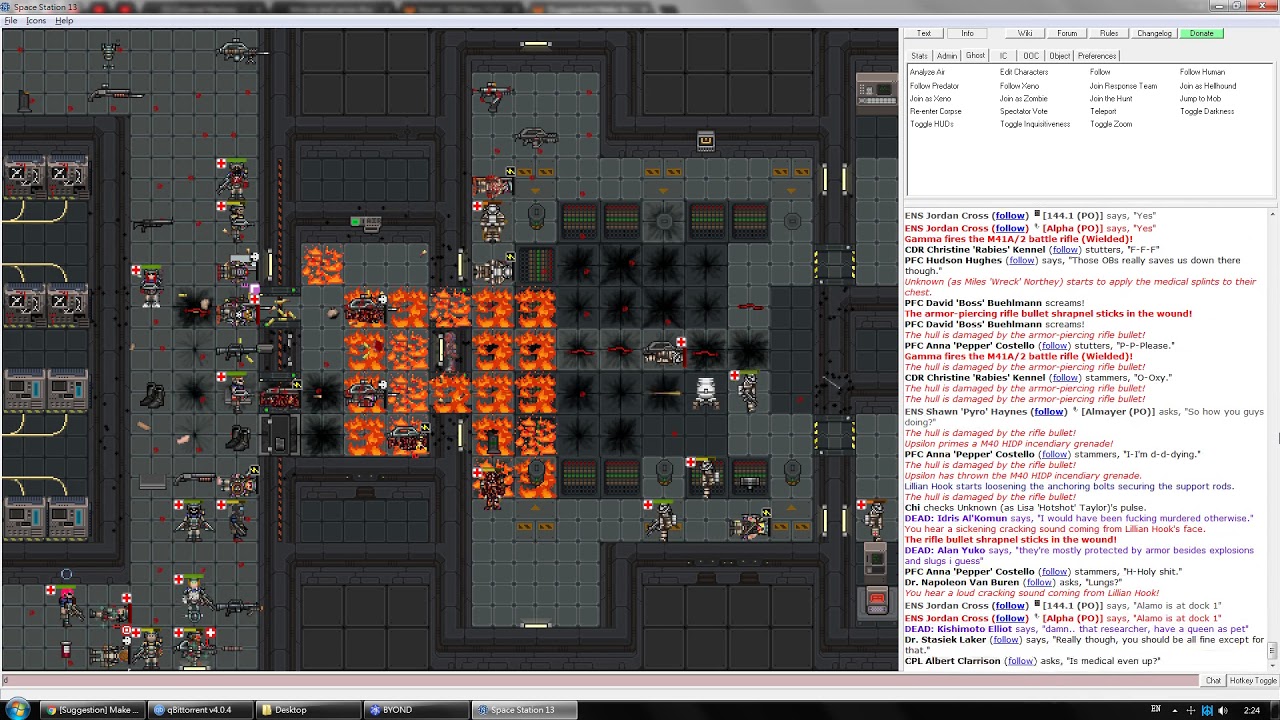
Task: Click the computer console at map's top right
Action: click(877, 90)
